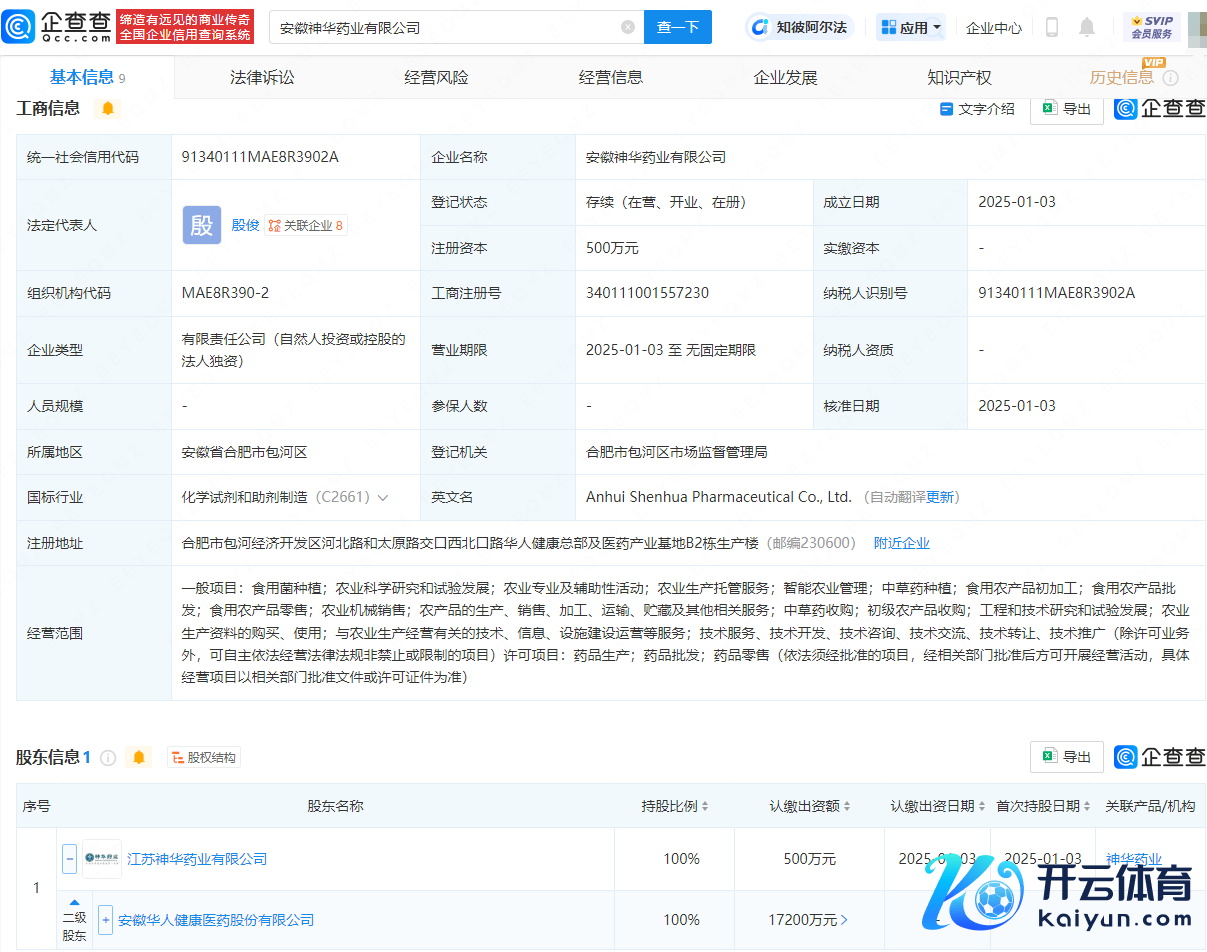The image size is (1207, 952).
Task: Clear the search box text
Action: 628,27
